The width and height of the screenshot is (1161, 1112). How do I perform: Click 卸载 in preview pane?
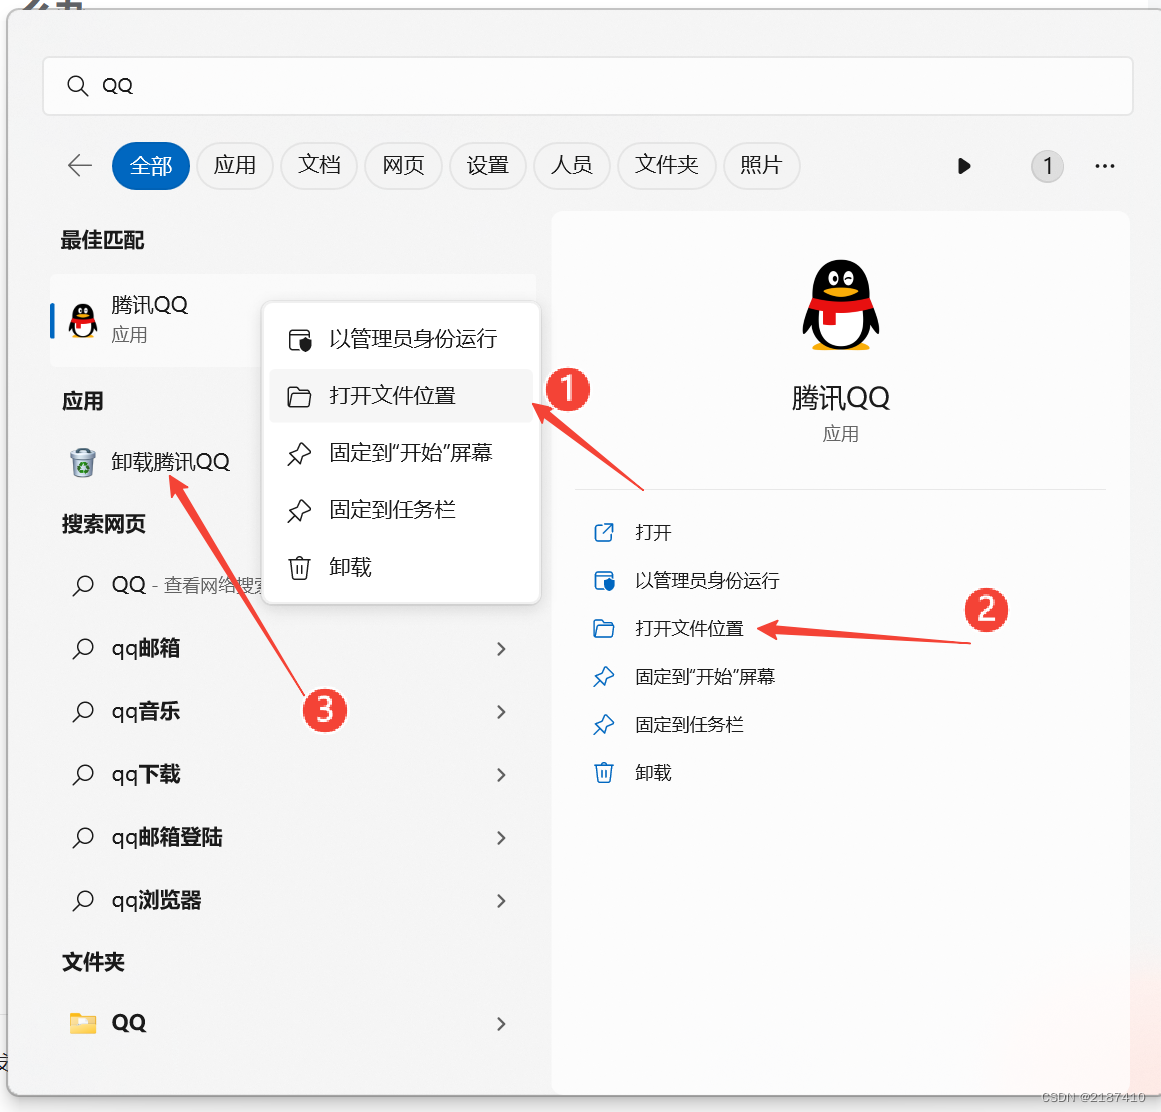(x=653, y=774)
